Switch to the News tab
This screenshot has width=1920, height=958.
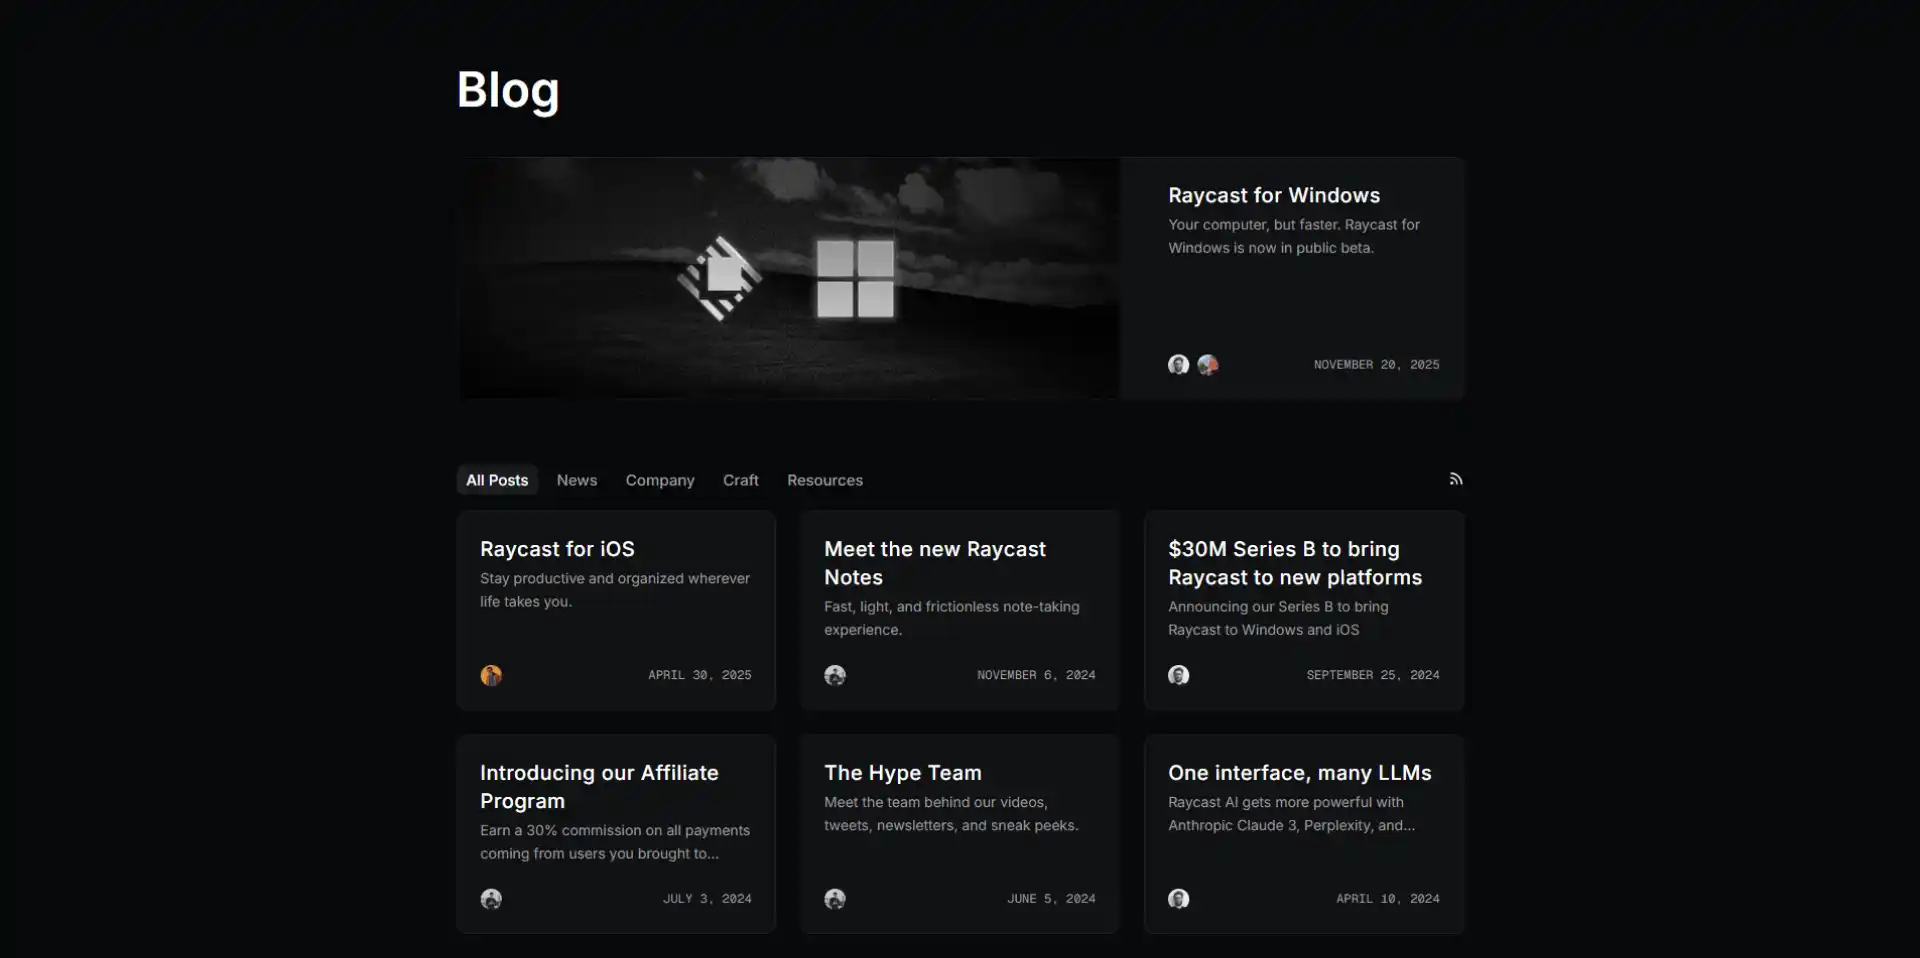click(x=577, y=480)
